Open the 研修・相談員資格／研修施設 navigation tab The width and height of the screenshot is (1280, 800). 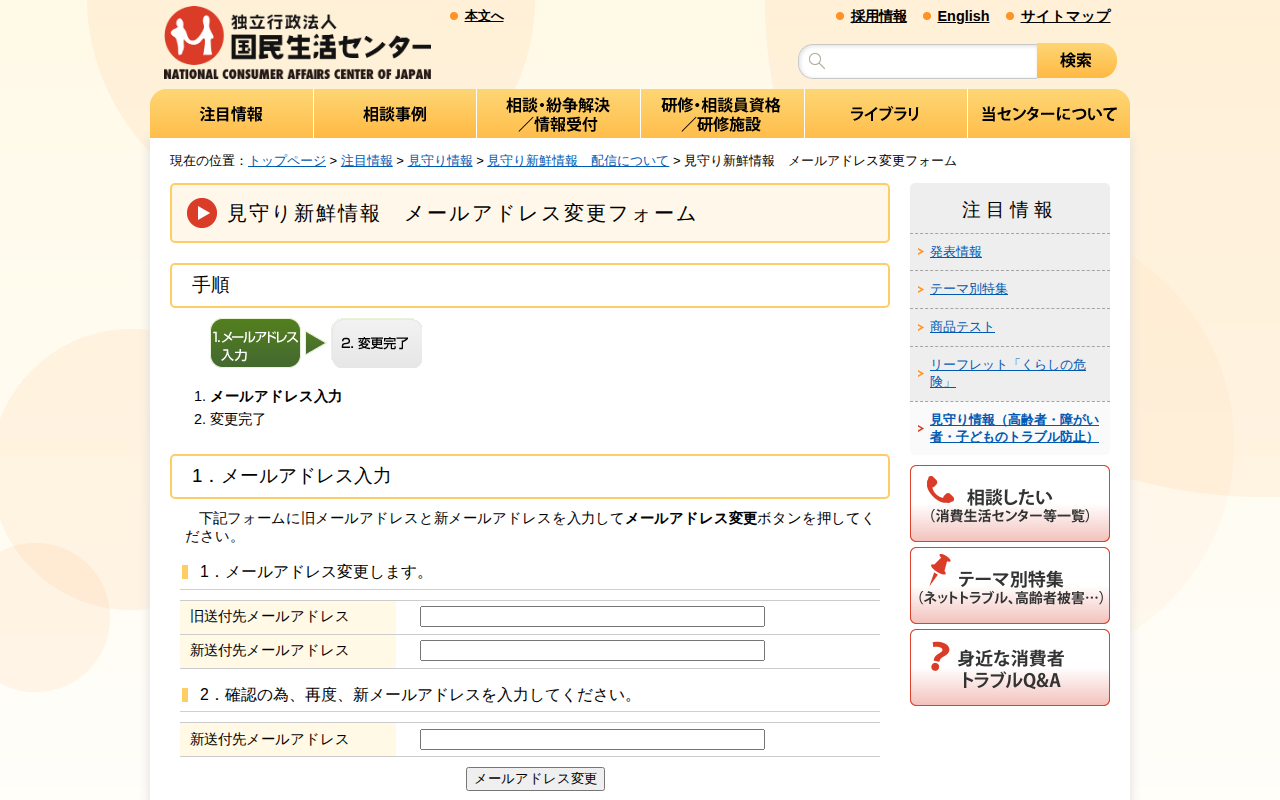722,114
